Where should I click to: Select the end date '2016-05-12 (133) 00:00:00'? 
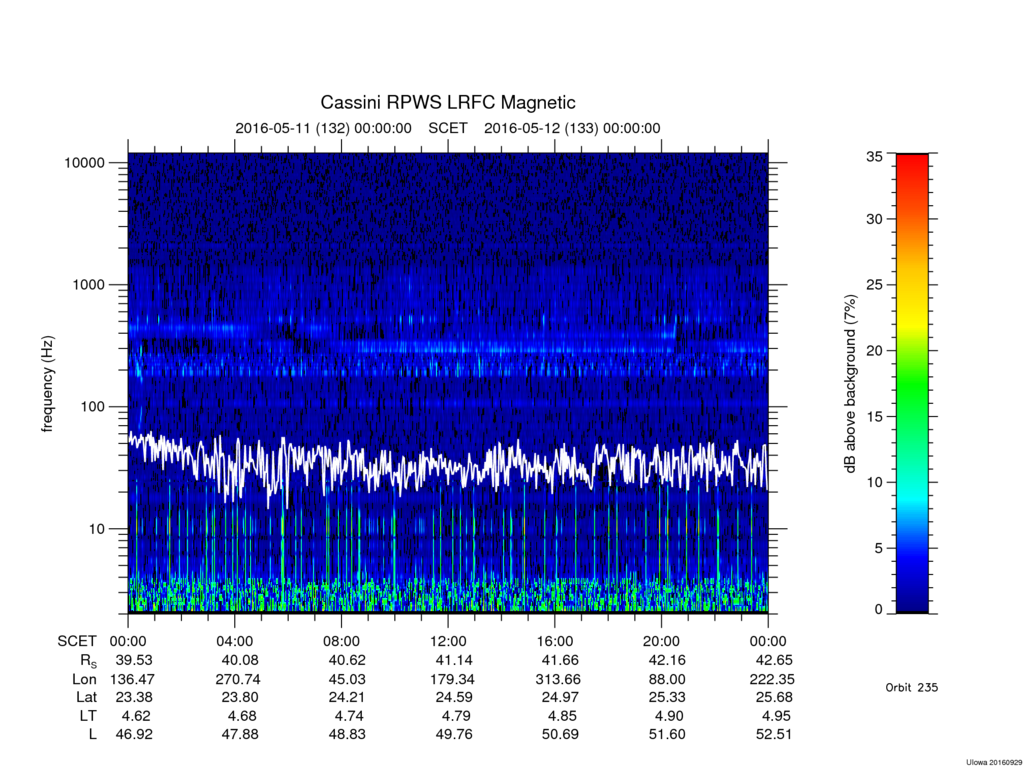[x=572, y=128]
